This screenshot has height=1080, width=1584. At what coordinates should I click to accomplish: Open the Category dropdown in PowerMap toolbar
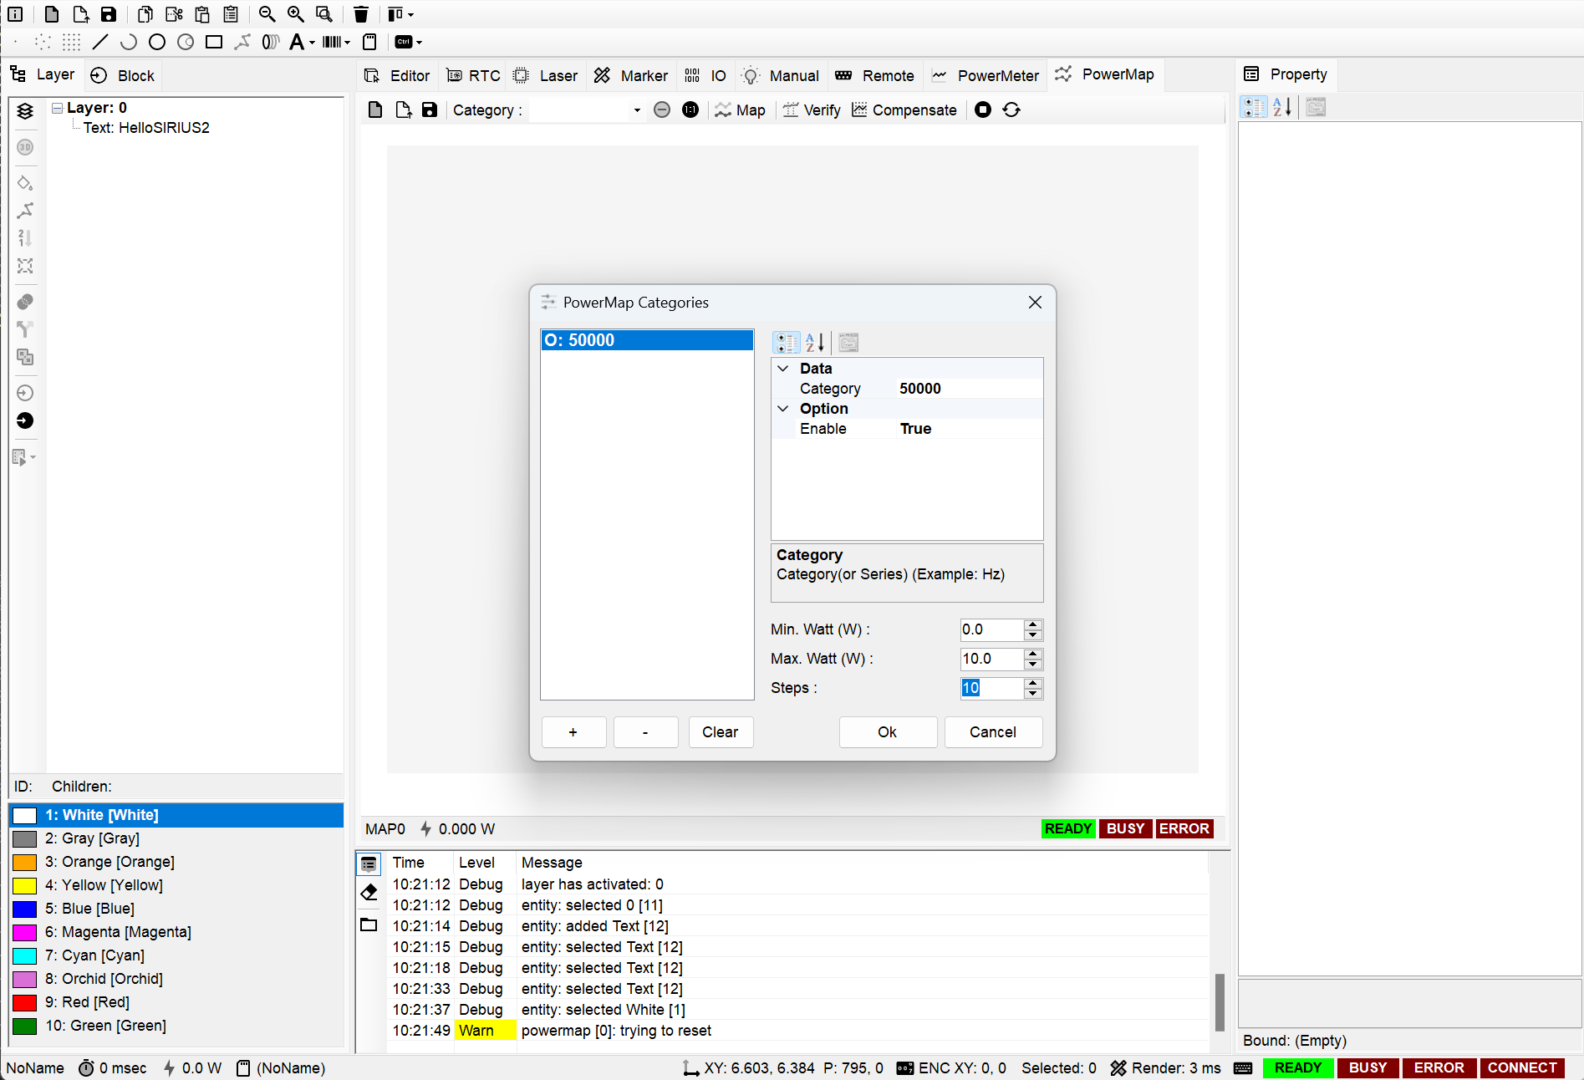636,110
